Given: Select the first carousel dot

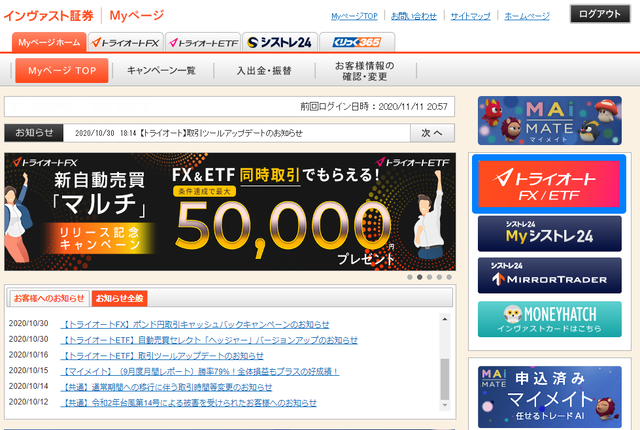Looking at the screenshot, I should point(410,277).
